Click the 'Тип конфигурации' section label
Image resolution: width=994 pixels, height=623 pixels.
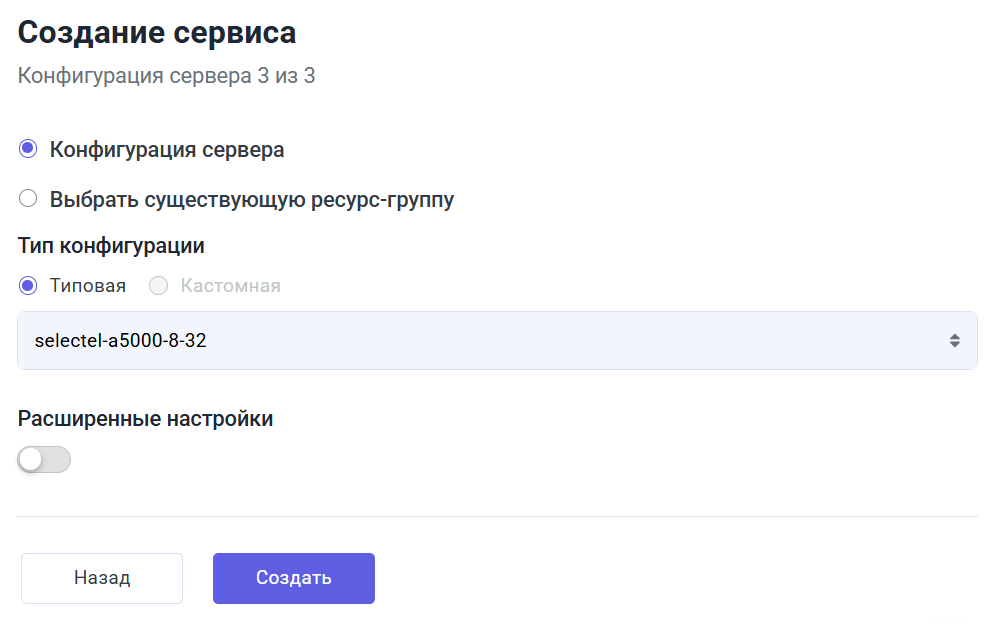(111, 245)
